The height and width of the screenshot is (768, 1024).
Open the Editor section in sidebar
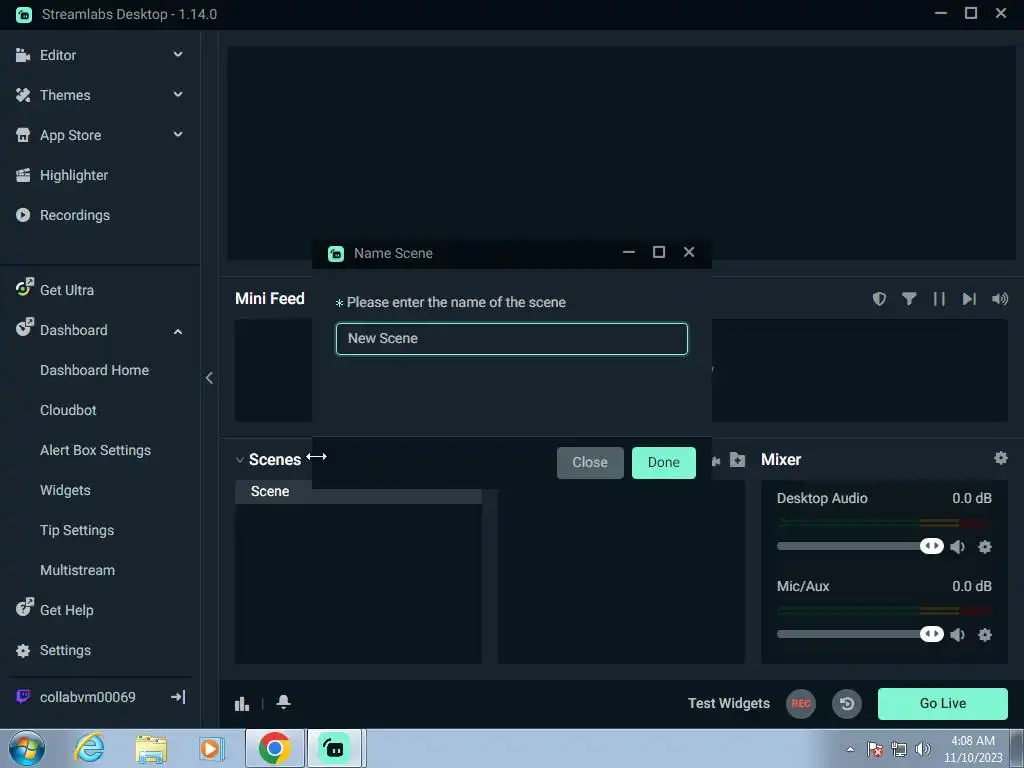(x=57, y=55)
